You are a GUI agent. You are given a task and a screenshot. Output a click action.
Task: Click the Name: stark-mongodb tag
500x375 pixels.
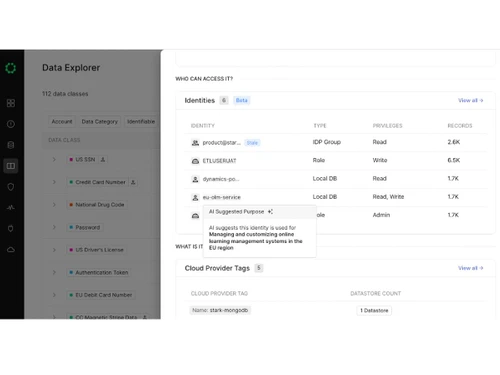220,310
